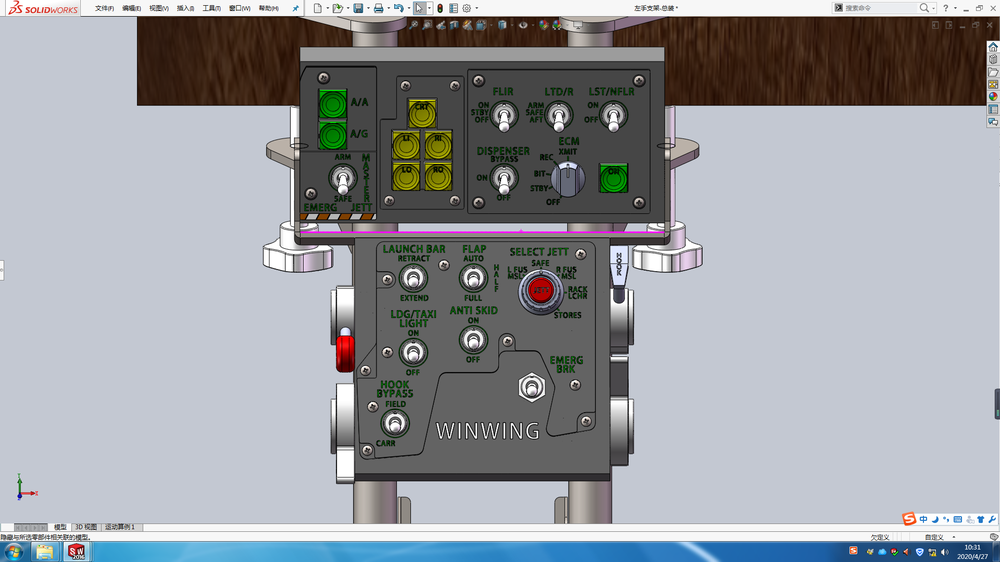
Task: Expand the Print dropdown arrow
Action: [388, 8]
